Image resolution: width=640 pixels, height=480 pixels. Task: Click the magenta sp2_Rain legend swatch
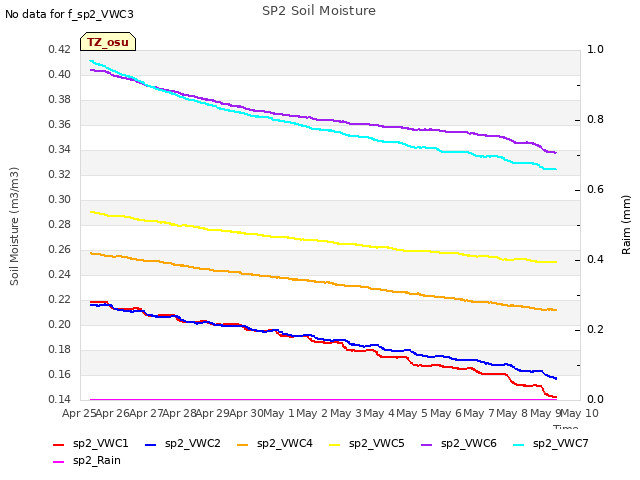[59, 462]
